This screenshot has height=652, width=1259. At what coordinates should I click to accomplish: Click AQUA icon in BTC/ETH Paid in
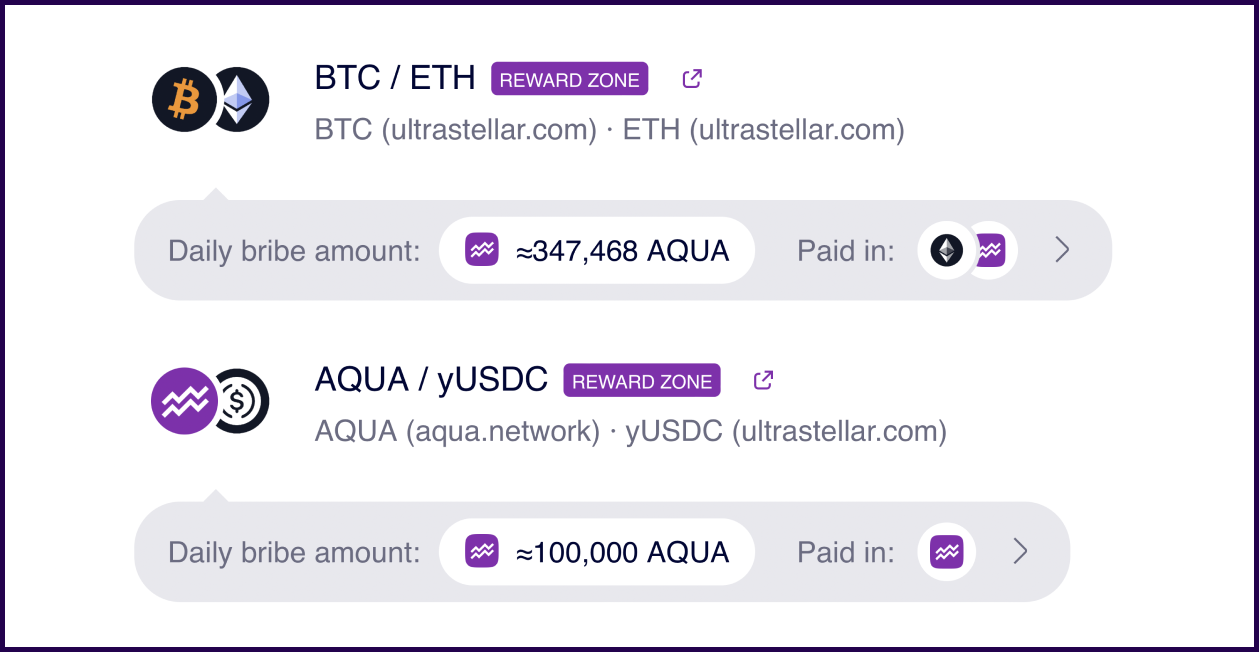click(x=992, y=250)
